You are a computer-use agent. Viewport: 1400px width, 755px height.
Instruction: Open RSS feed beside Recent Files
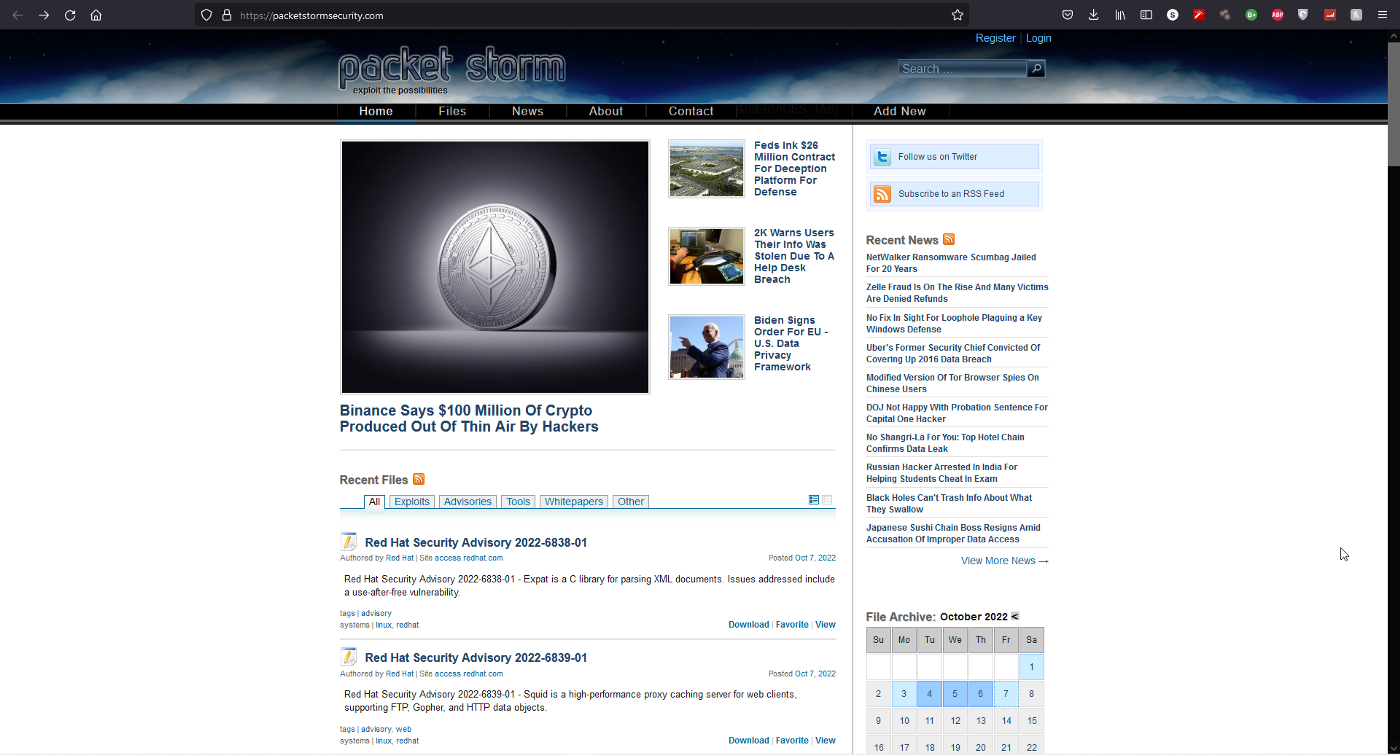pyautogui.click(x=419, y=479)
